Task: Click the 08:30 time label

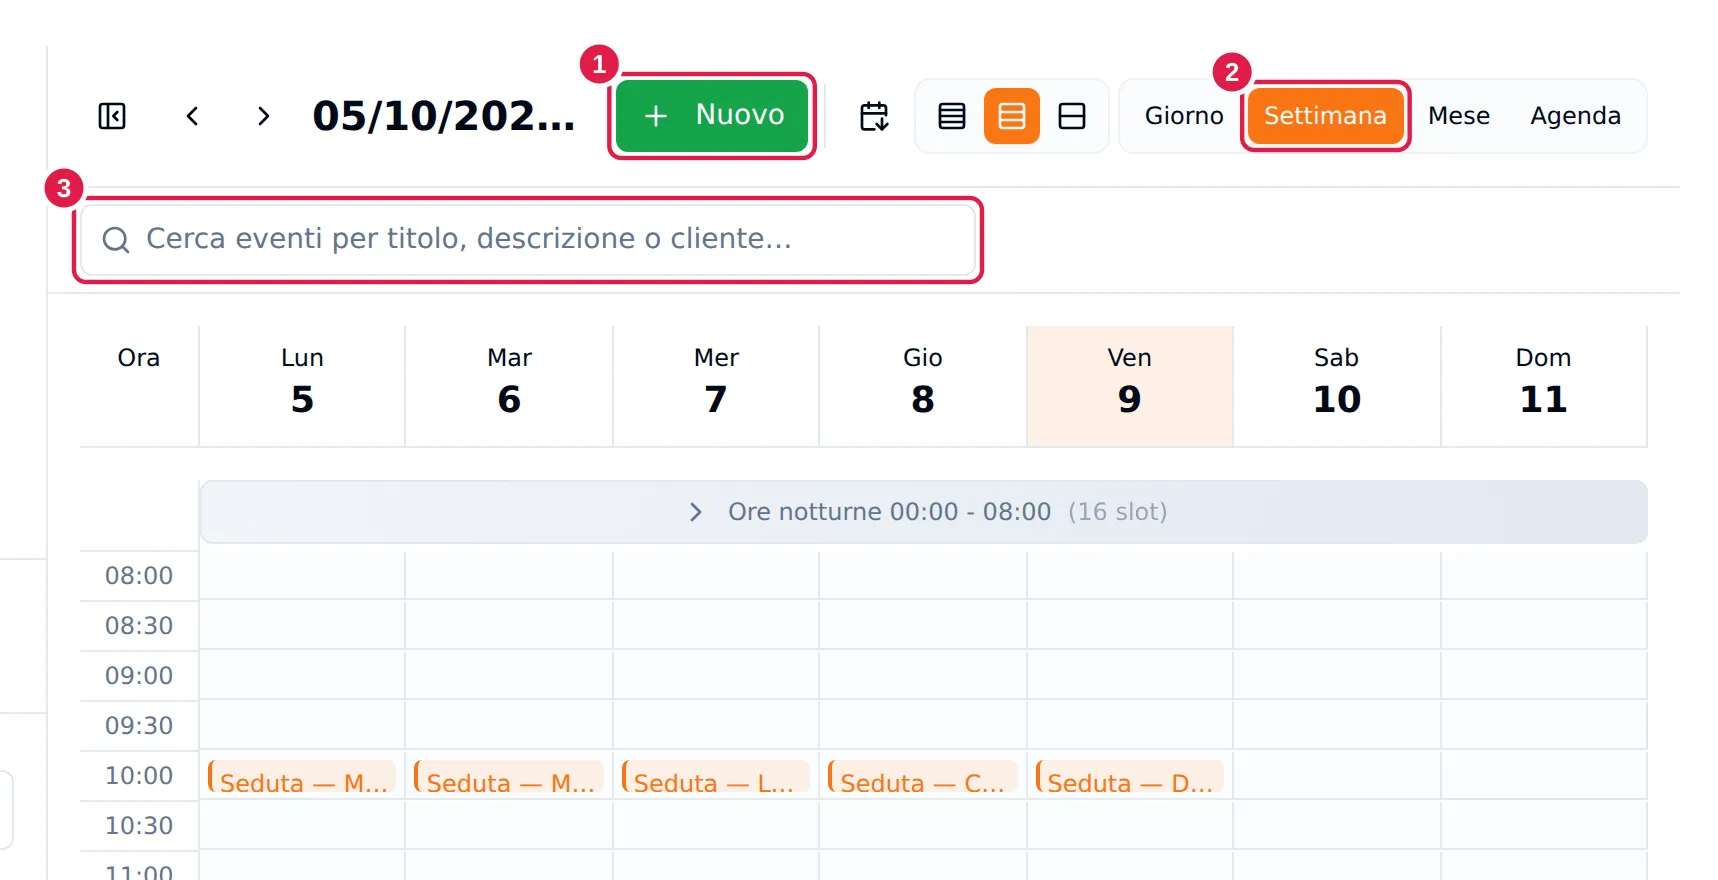Action: tap(139, 626)
